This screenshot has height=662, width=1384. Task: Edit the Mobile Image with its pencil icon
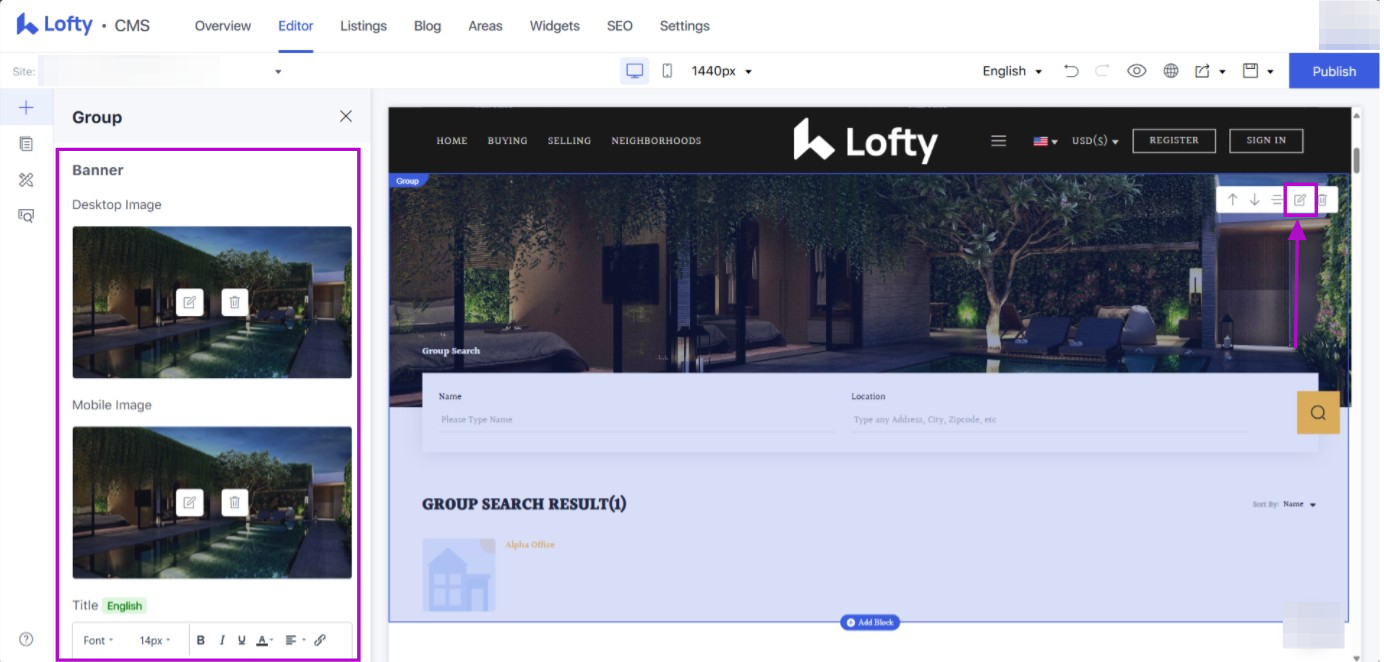click(189, 502)
